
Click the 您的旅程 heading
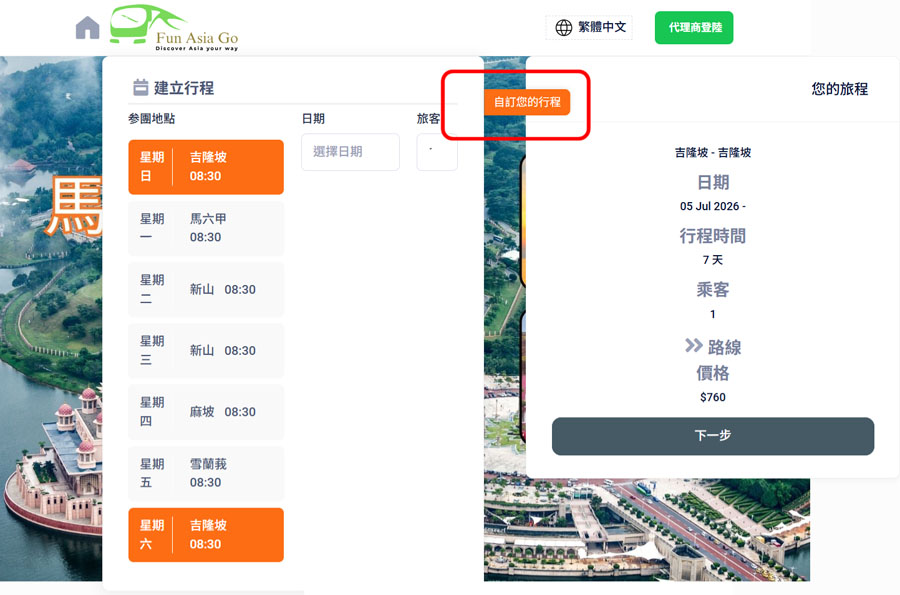[x=839, y=89]
